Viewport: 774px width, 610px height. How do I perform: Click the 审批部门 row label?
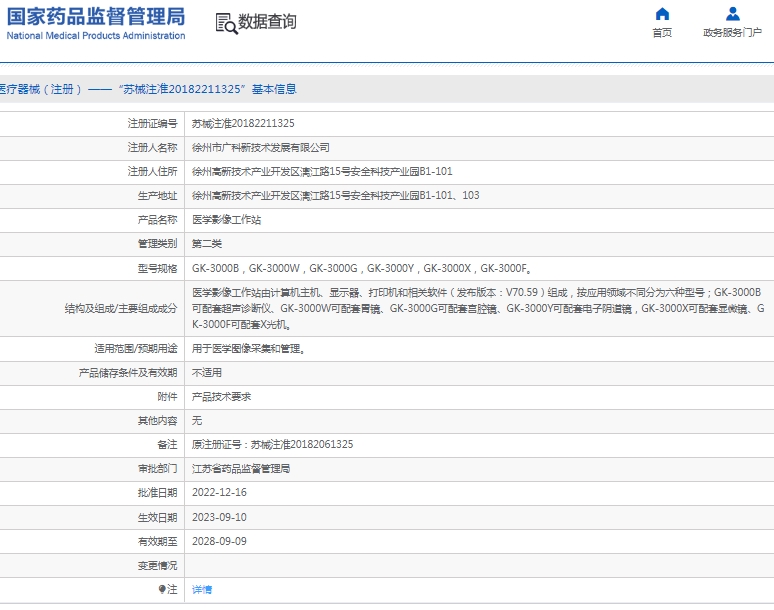pos(157,469)
